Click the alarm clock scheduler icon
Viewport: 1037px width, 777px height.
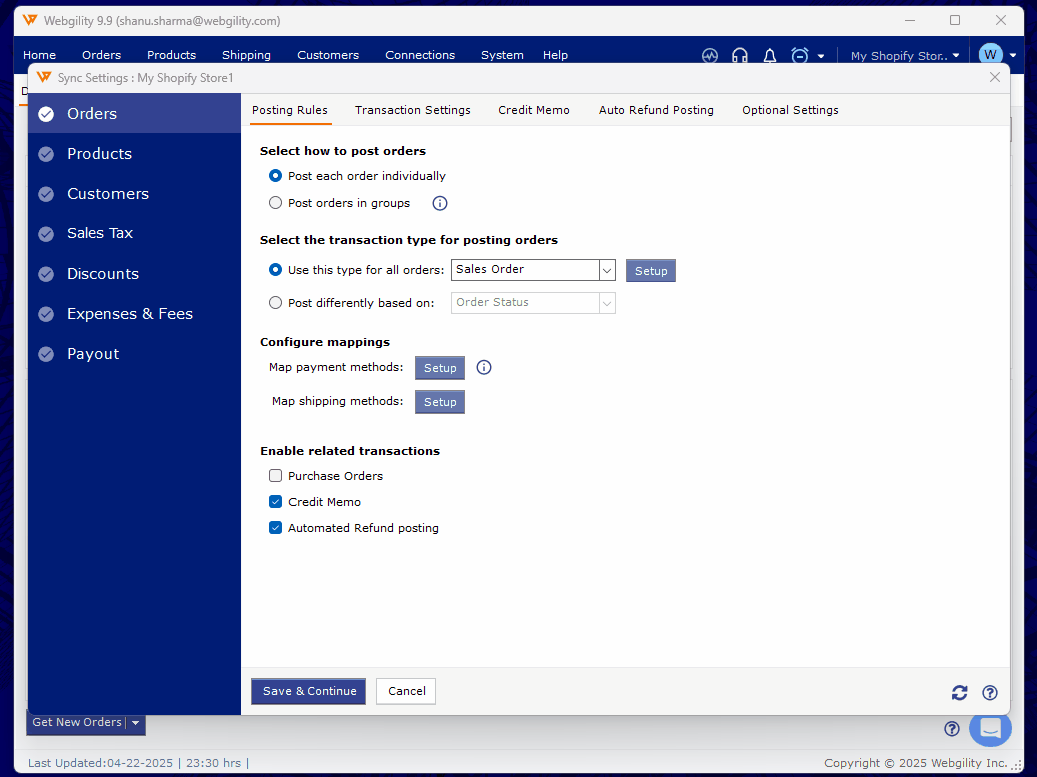800,56
